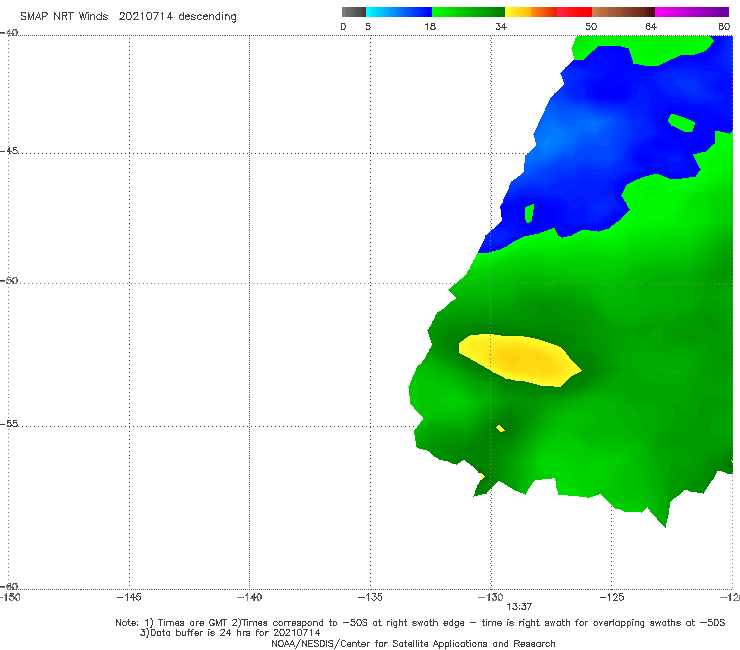Click the note 'Times are GMT' line
Viewport: 740px width, 650px height.
(420, 623)
